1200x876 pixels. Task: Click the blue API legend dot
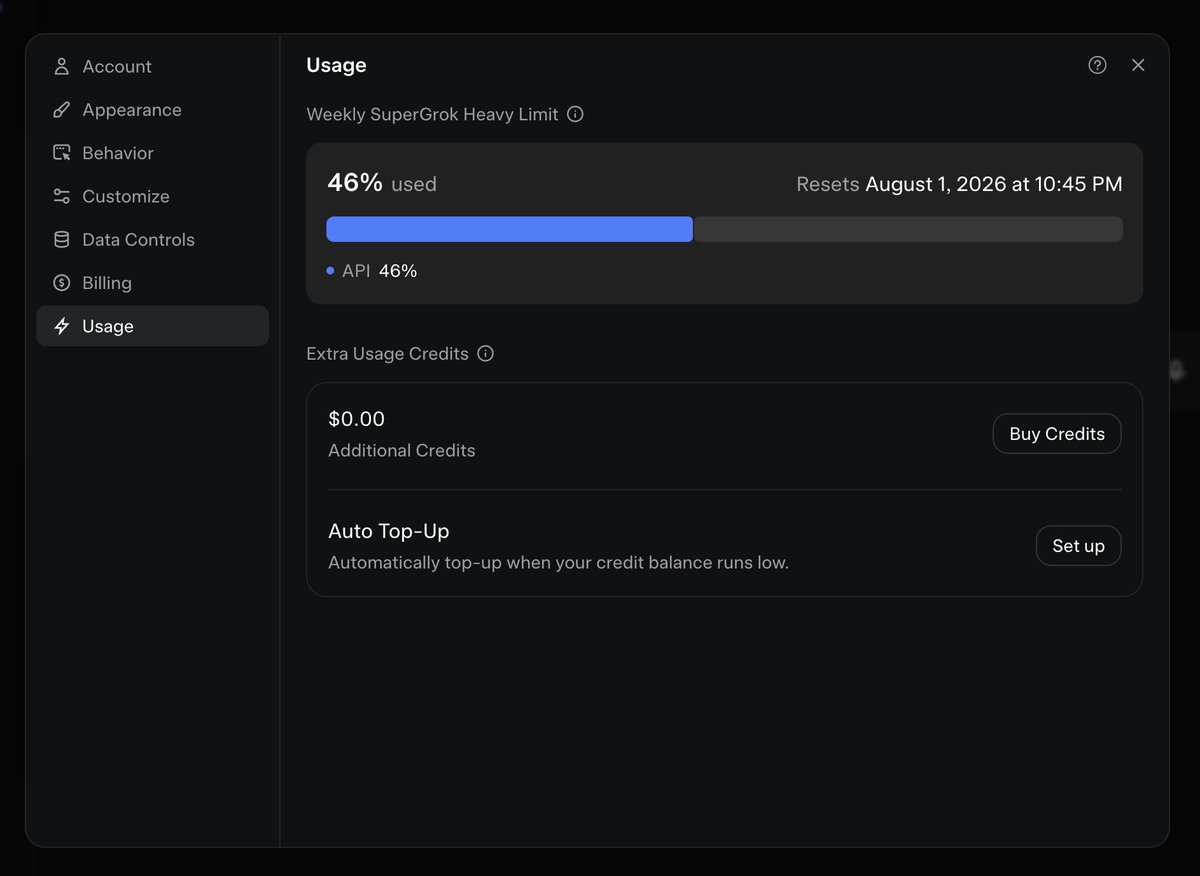(331, 271)
